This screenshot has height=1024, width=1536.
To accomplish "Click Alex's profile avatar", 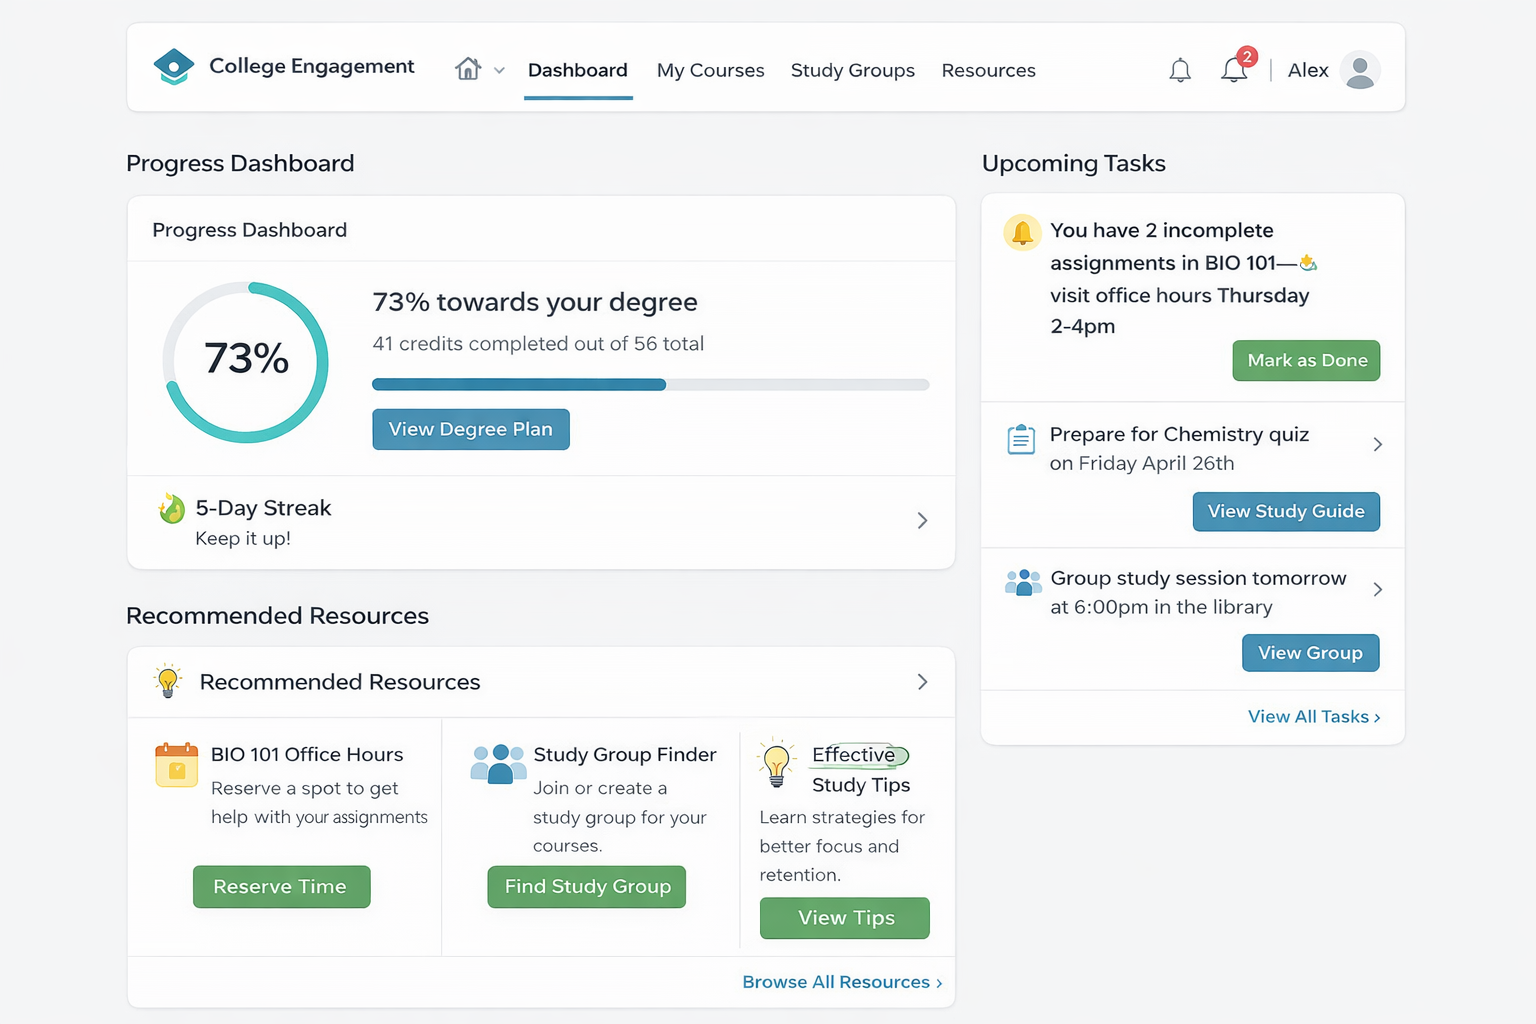I will point(1360,70).
